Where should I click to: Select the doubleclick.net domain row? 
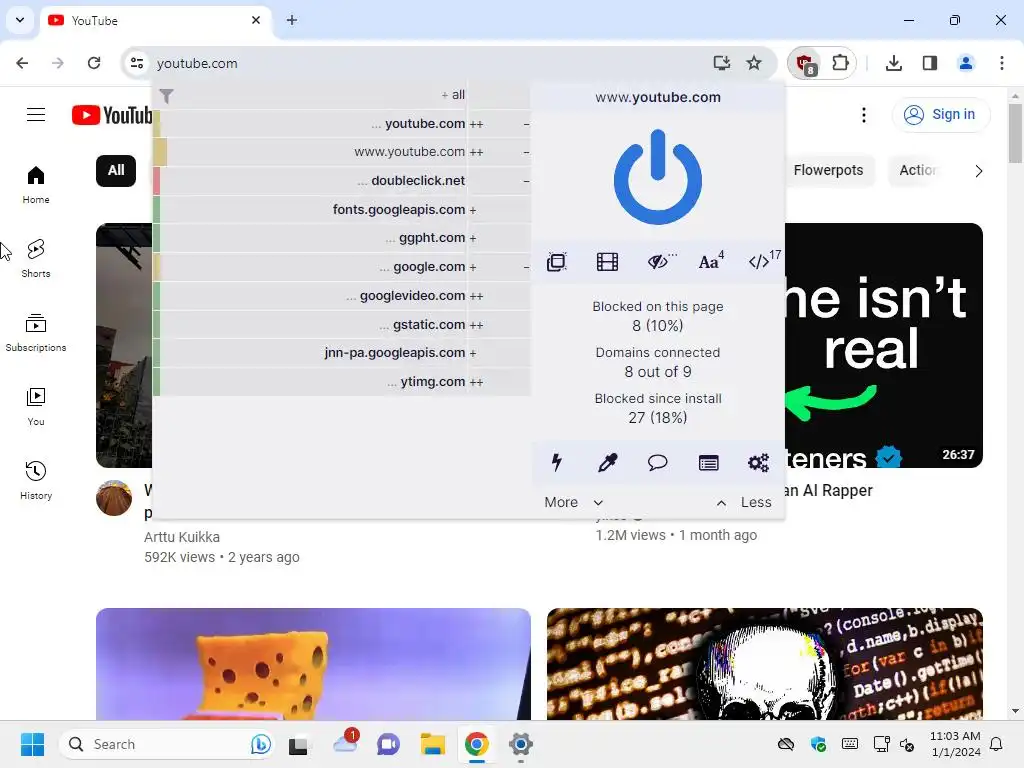[342, 181]
